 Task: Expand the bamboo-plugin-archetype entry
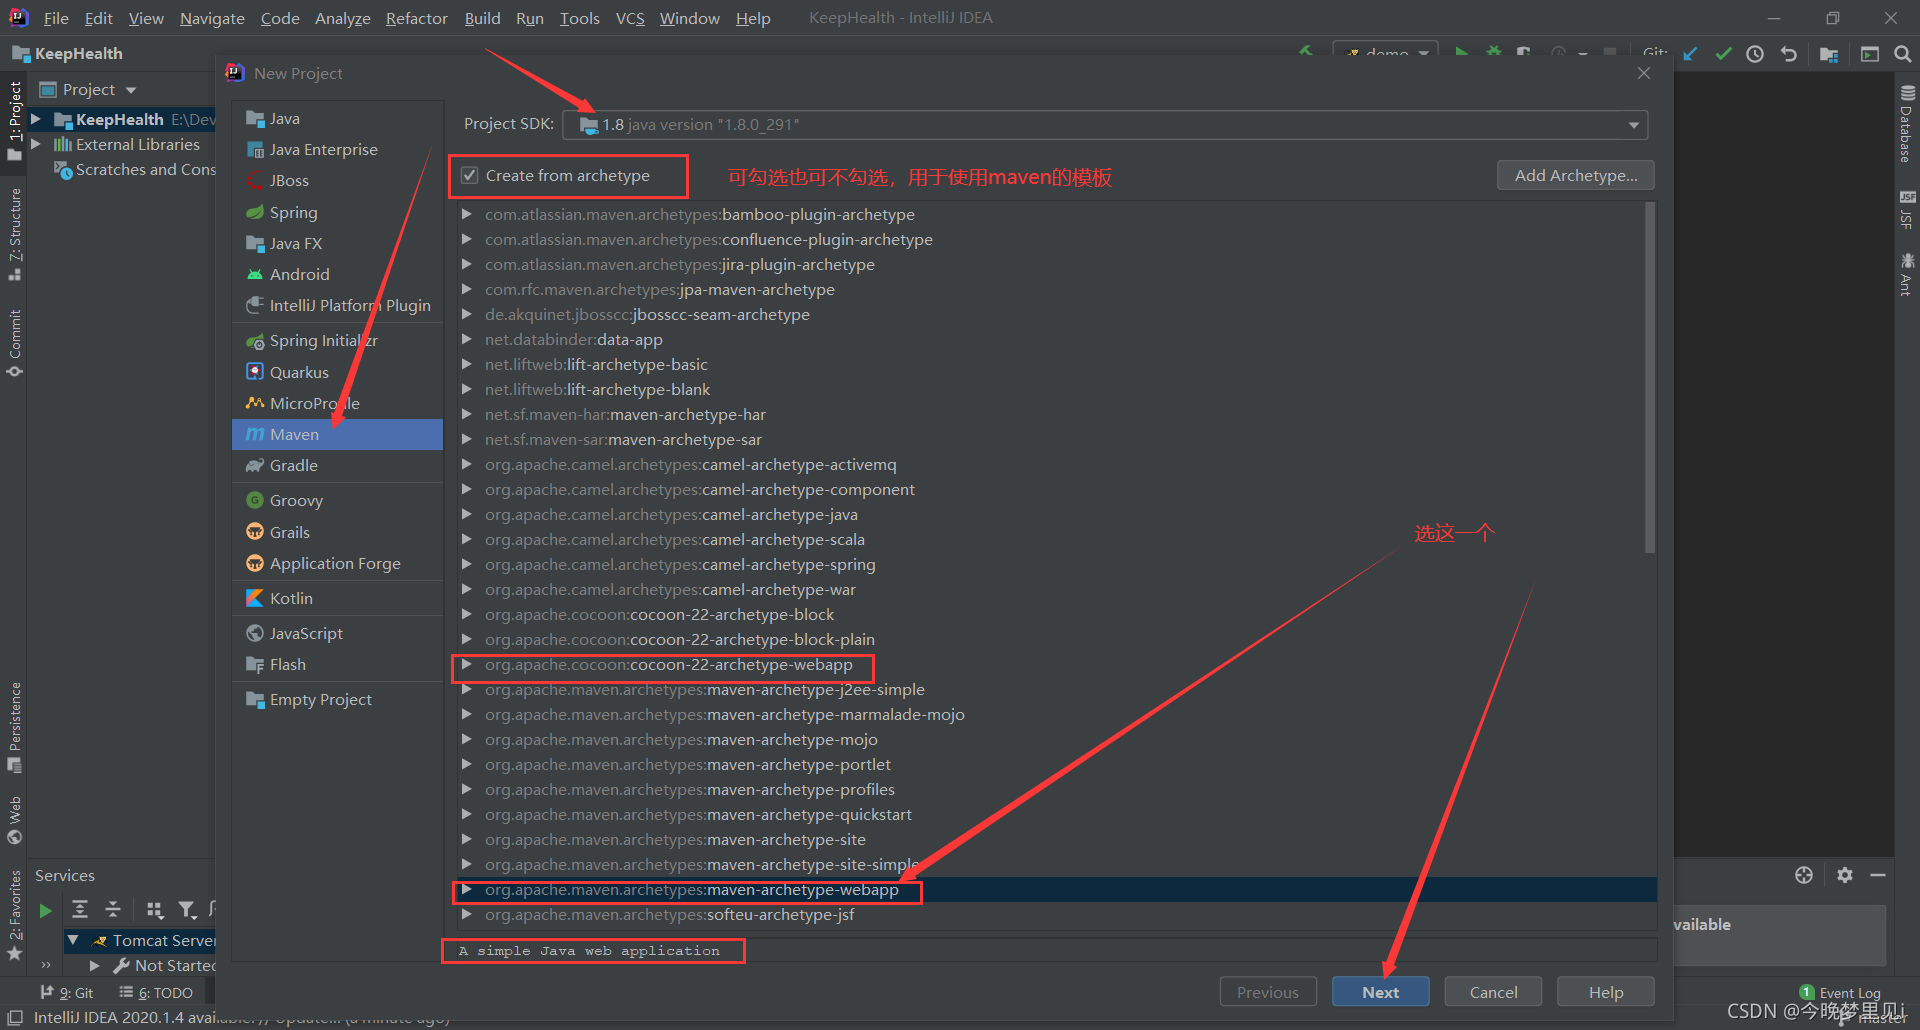pos(466,214)
